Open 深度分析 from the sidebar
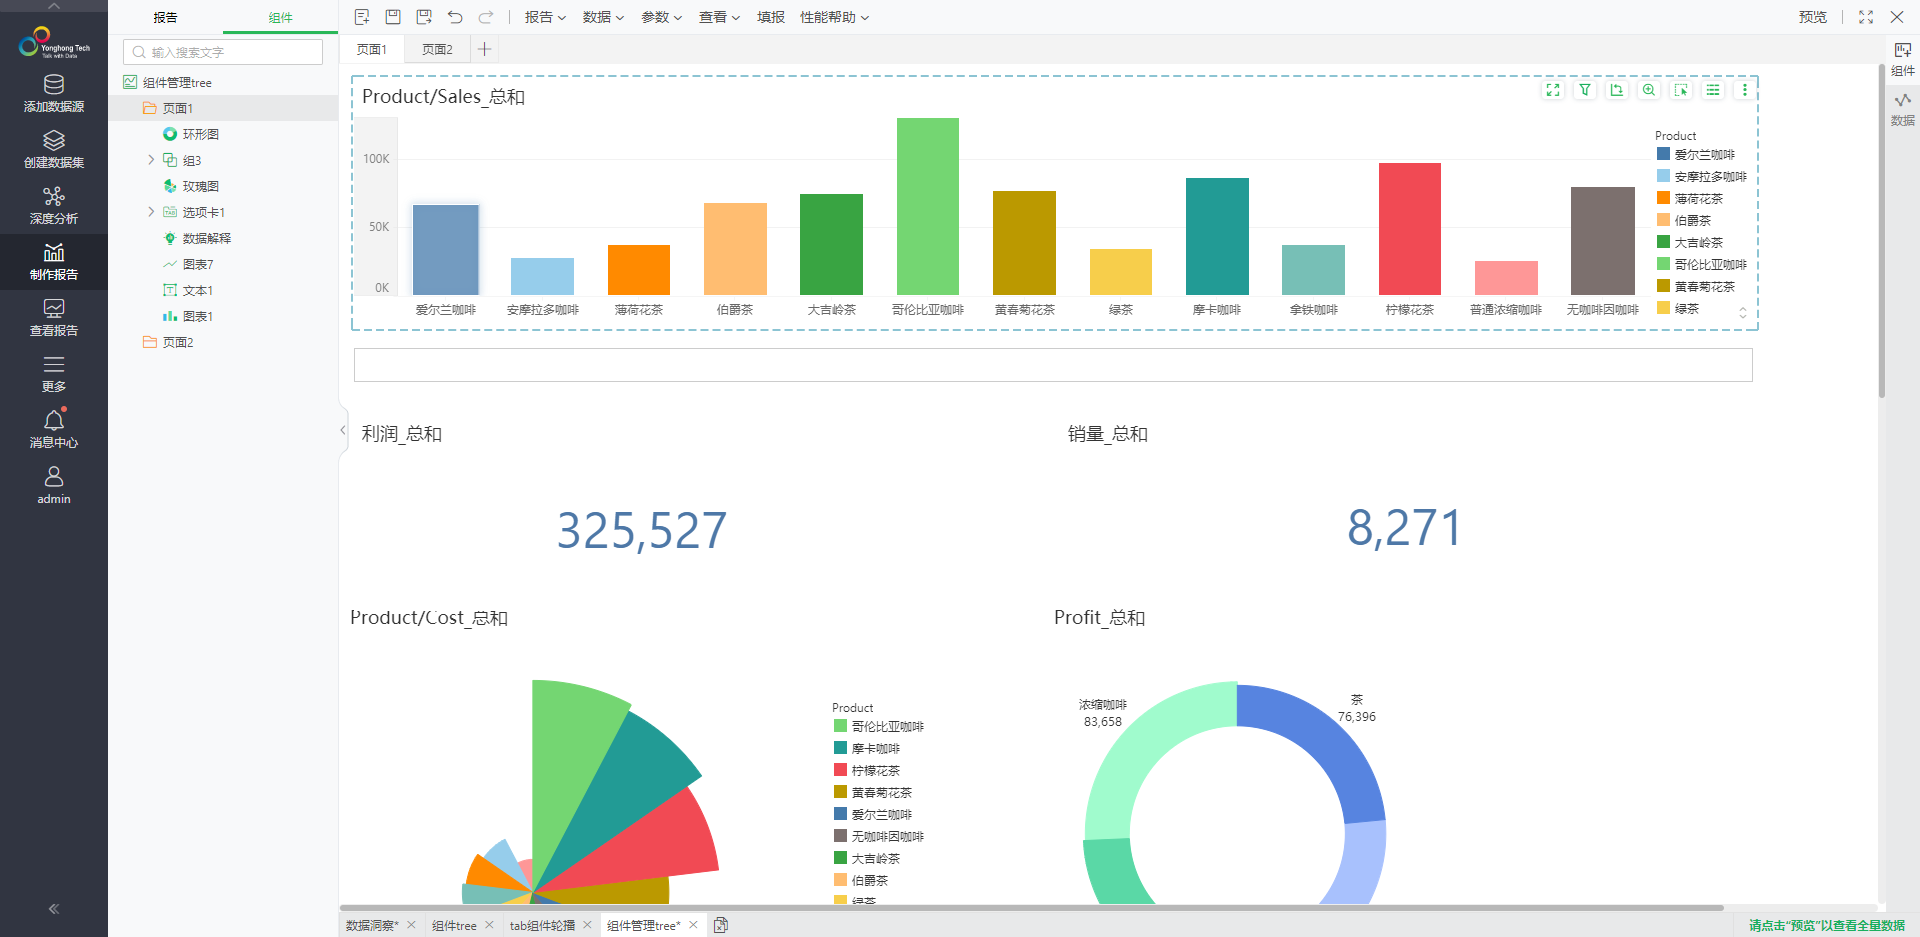1920x937 pixels. 54,205
